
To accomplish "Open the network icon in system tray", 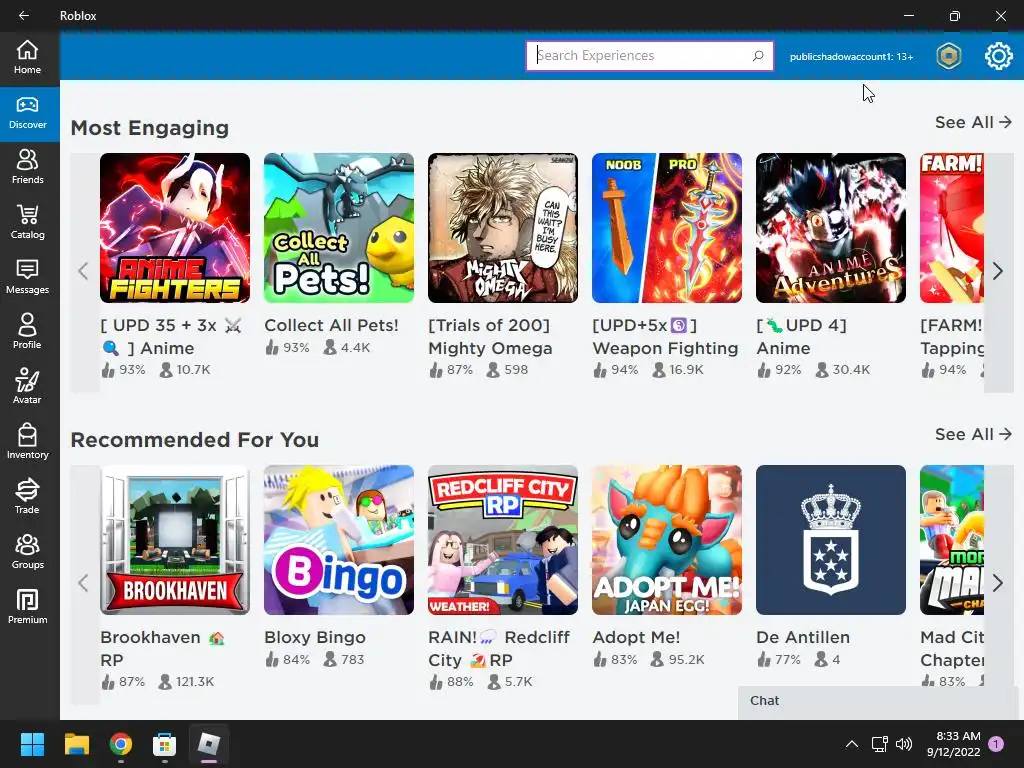I will point(879,744).
